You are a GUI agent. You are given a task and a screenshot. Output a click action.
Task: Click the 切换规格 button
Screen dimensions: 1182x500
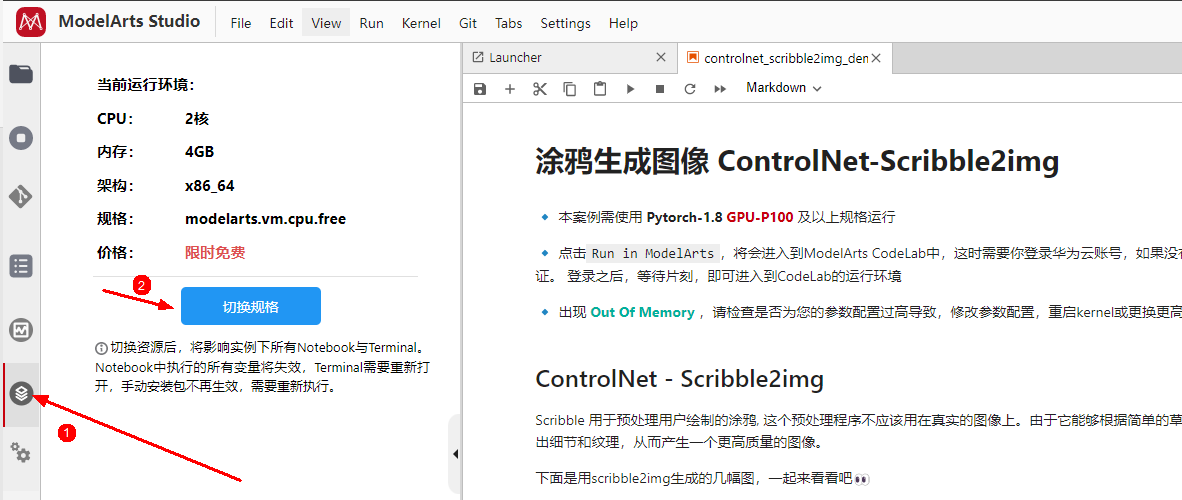(x=251, y=306)
